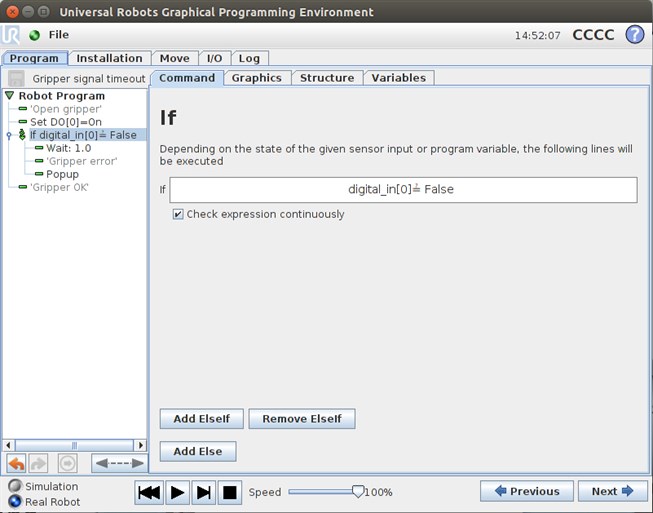
Task: Click the left arrow of the tree scrollbar
Action: click(8, 445)
